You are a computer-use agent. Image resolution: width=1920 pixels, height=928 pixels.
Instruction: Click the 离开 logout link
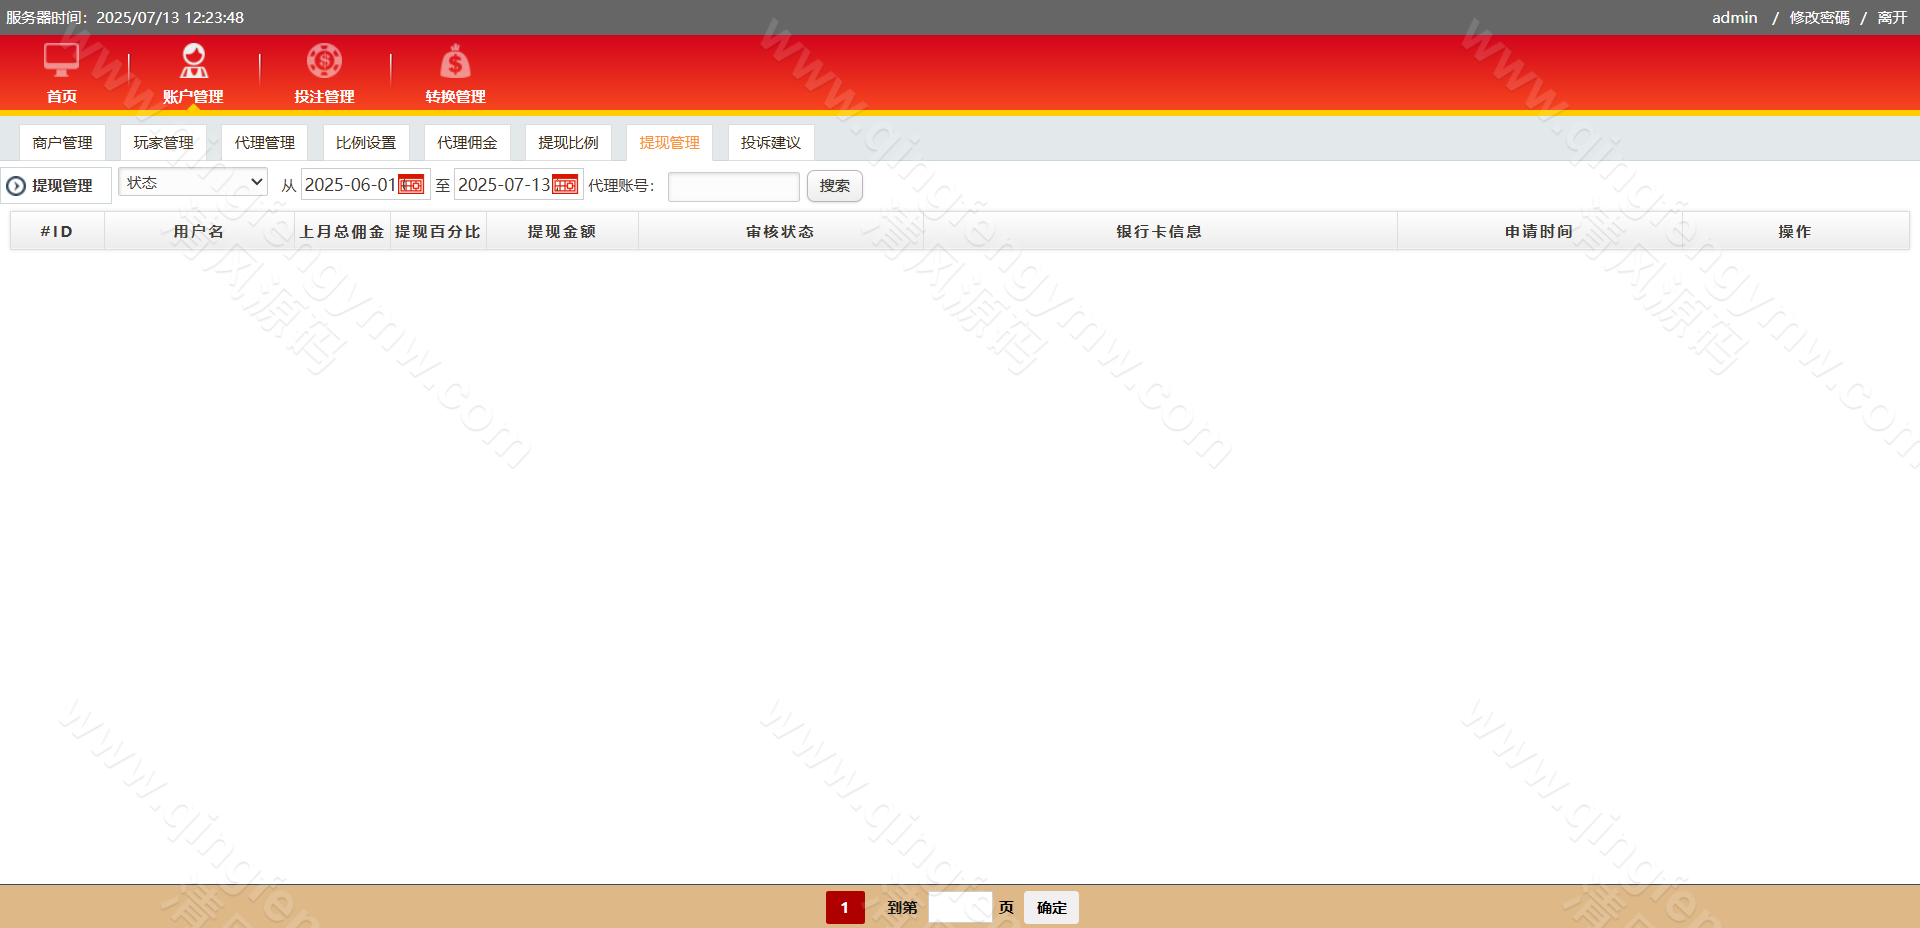[1892, 18]
